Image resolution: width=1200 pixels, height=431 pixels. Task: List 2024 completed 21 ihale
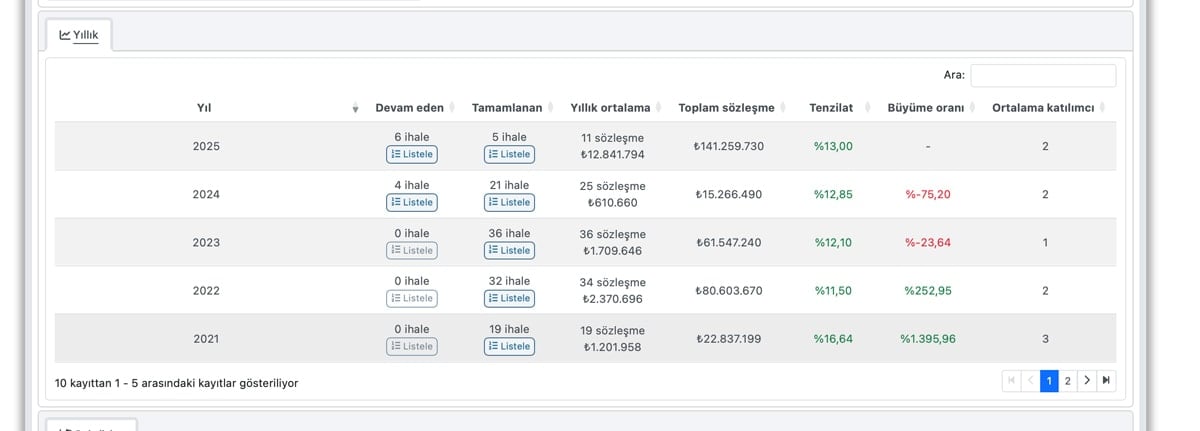(509, 202)
